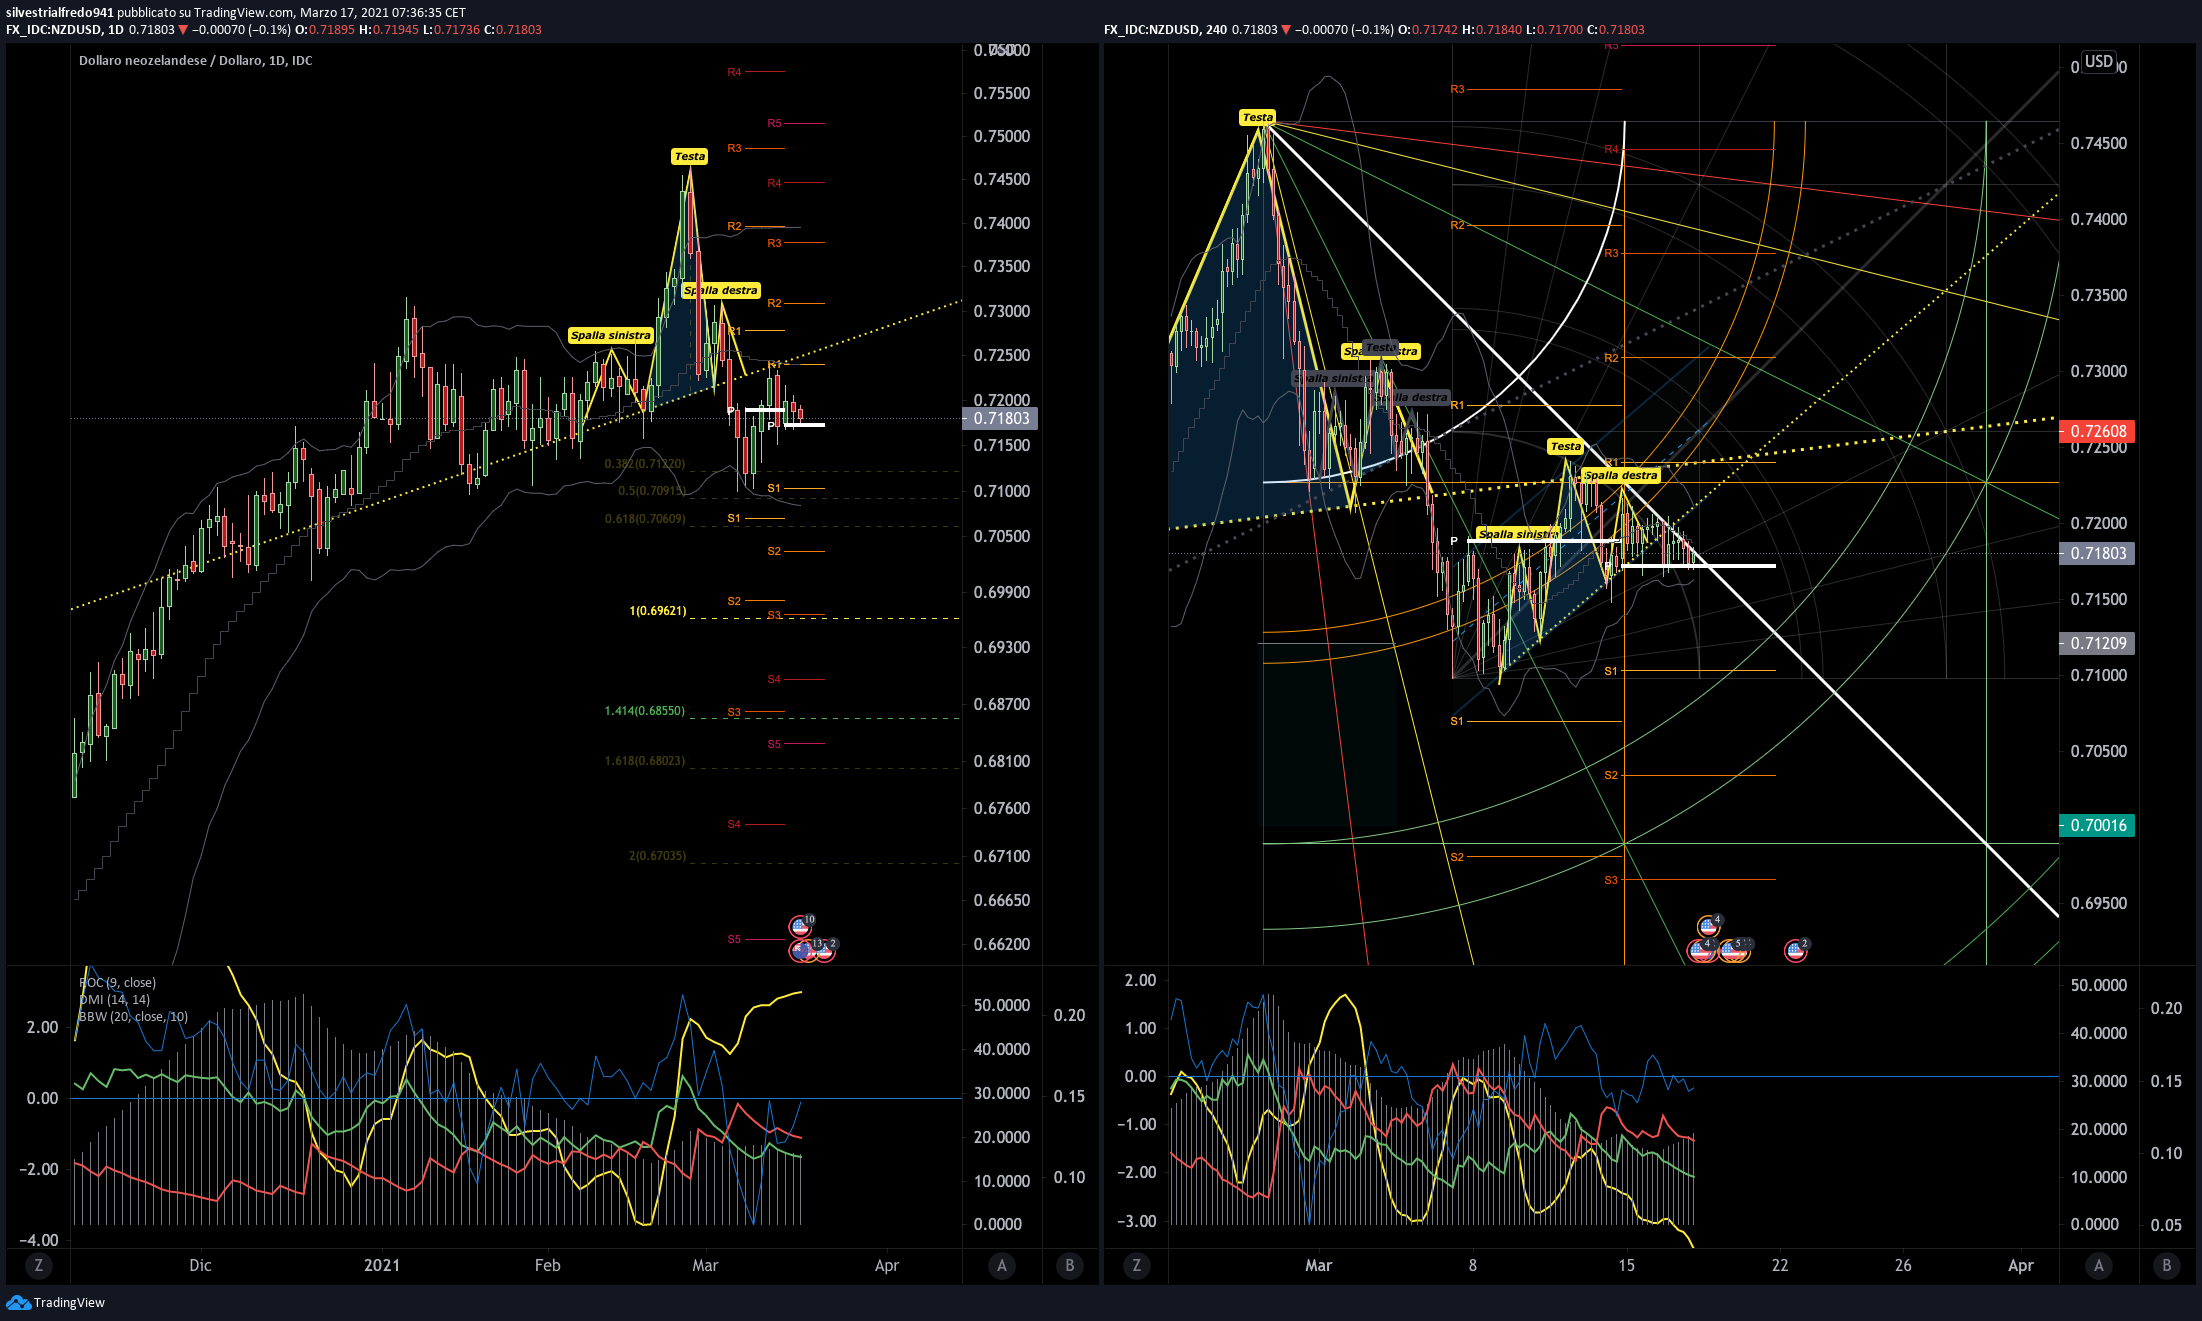Select the 0.618(0.70609) Fibonacci level label

click(x=645, y=518)
